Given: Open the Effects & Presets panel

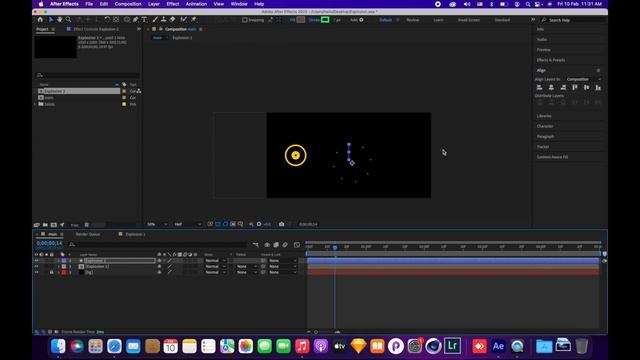Looking at the screenshot, I should click(x=551, y=60).
